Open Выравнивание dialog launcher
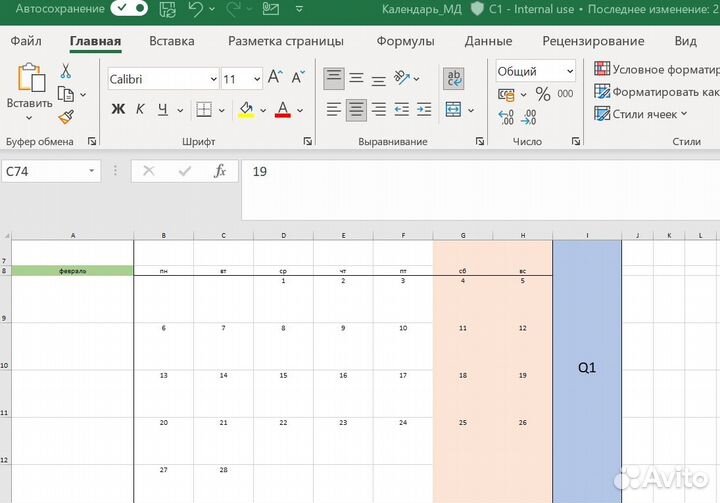 coord(480,141)
